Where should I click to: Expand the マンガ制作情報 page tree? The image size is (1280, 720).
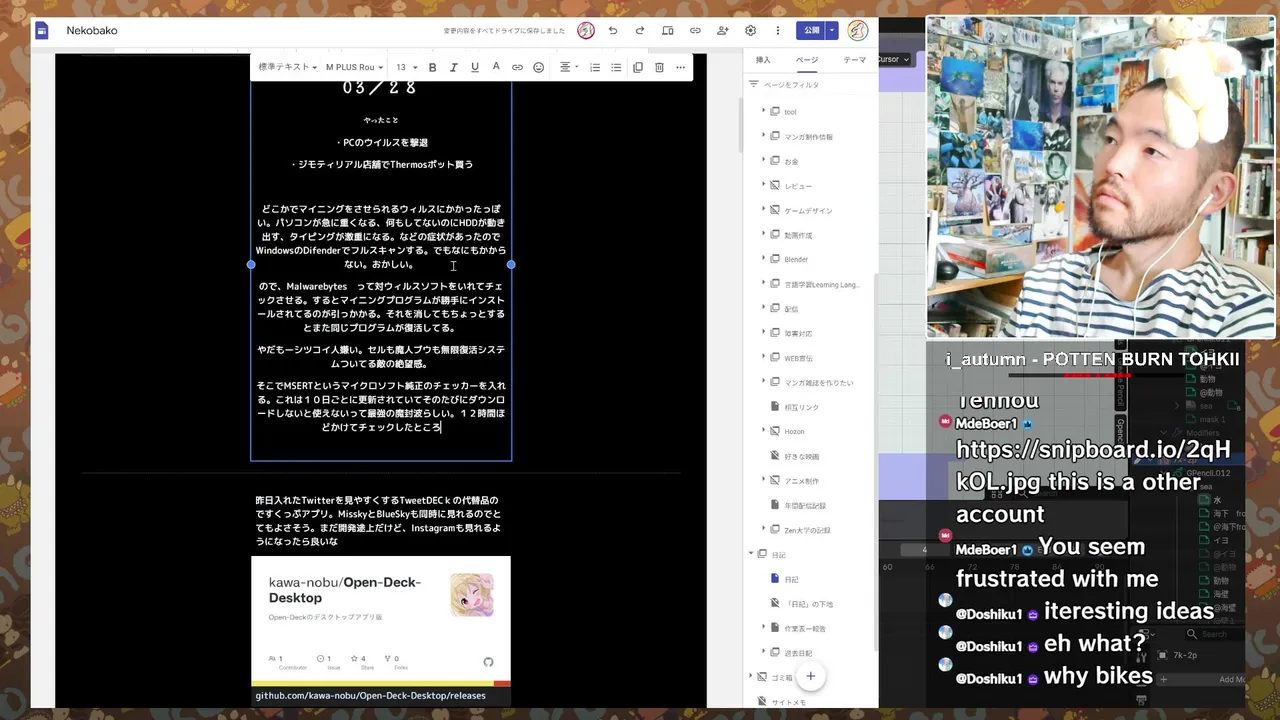click(x=763, y=136)
